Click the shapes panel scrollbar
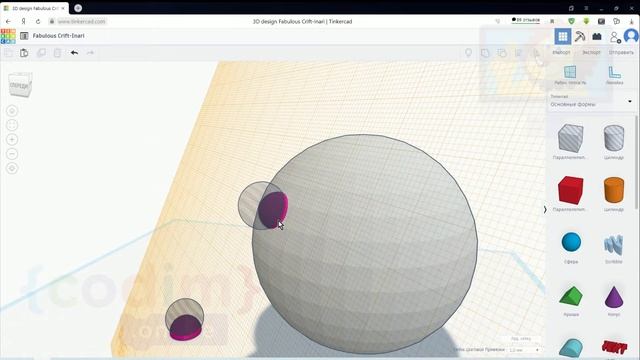This screenshot has width=640, height=360. tap(636, 163)
